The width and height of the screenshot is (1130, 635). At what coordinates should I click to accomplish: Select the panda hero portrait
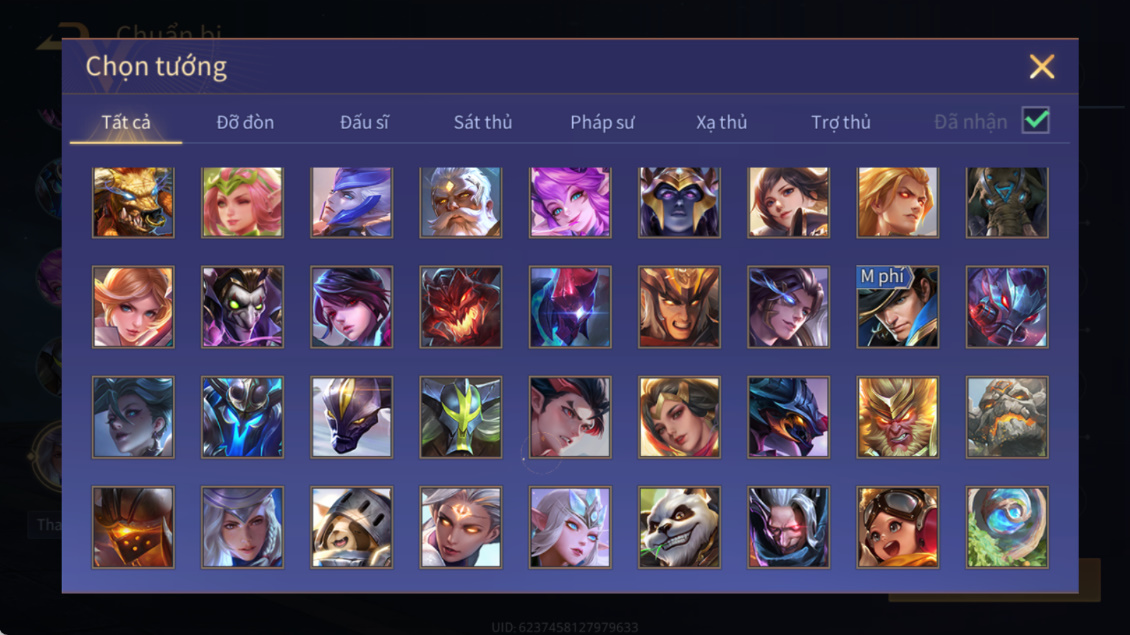click(679, 527)
